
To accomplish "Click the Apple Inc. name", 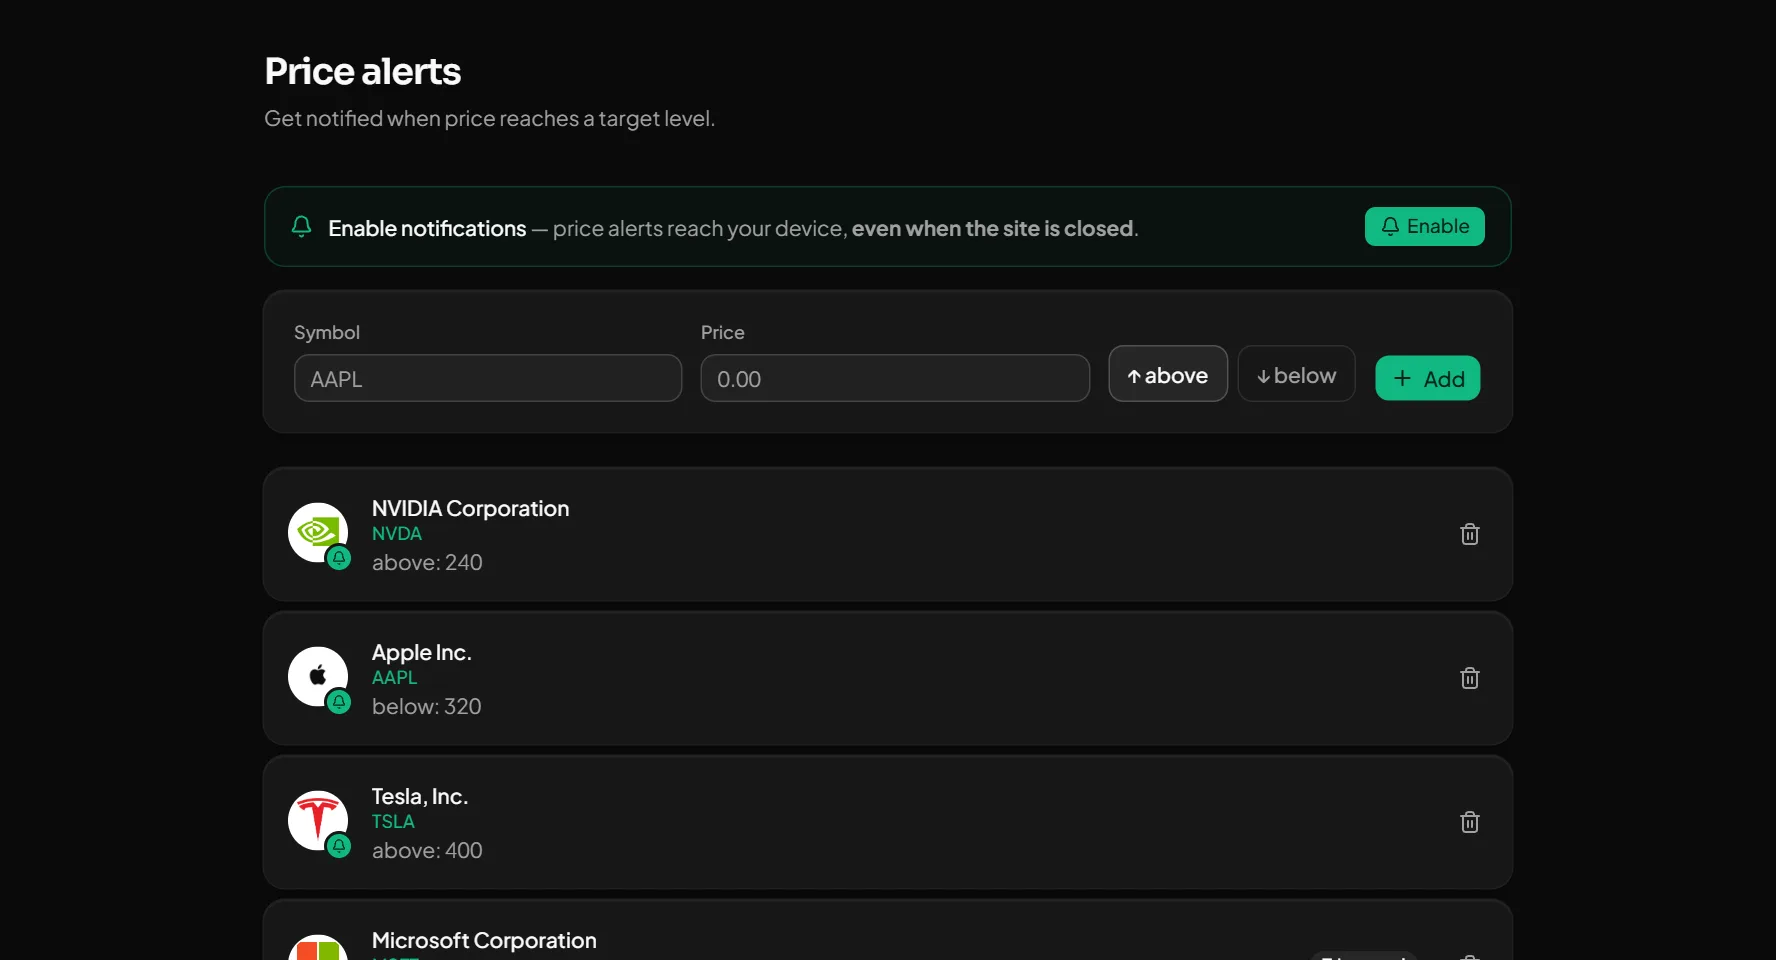I will pyautogui.click(x=421, y=652).
